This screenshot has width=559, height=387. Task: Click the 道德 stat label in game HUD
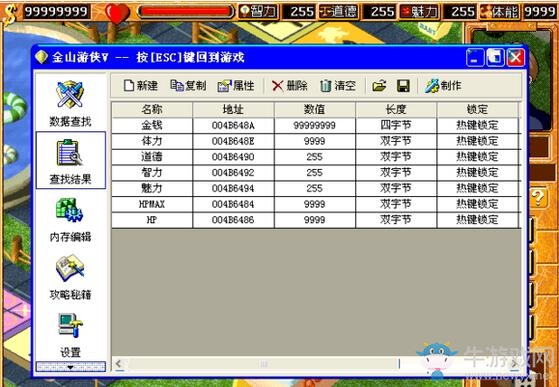339,12
